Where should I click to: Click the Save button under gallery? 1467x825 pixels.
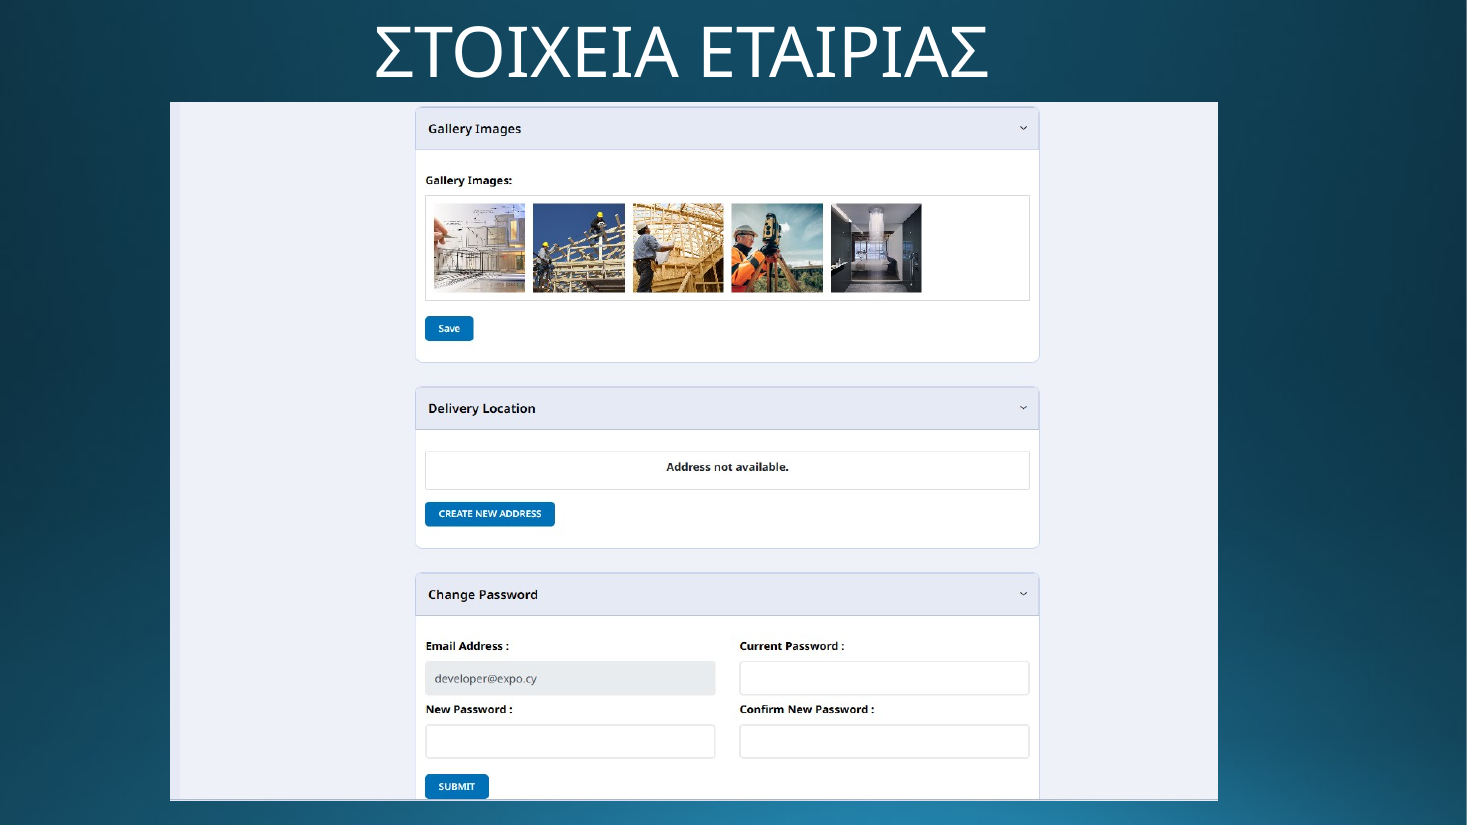(x=449, y=329)
